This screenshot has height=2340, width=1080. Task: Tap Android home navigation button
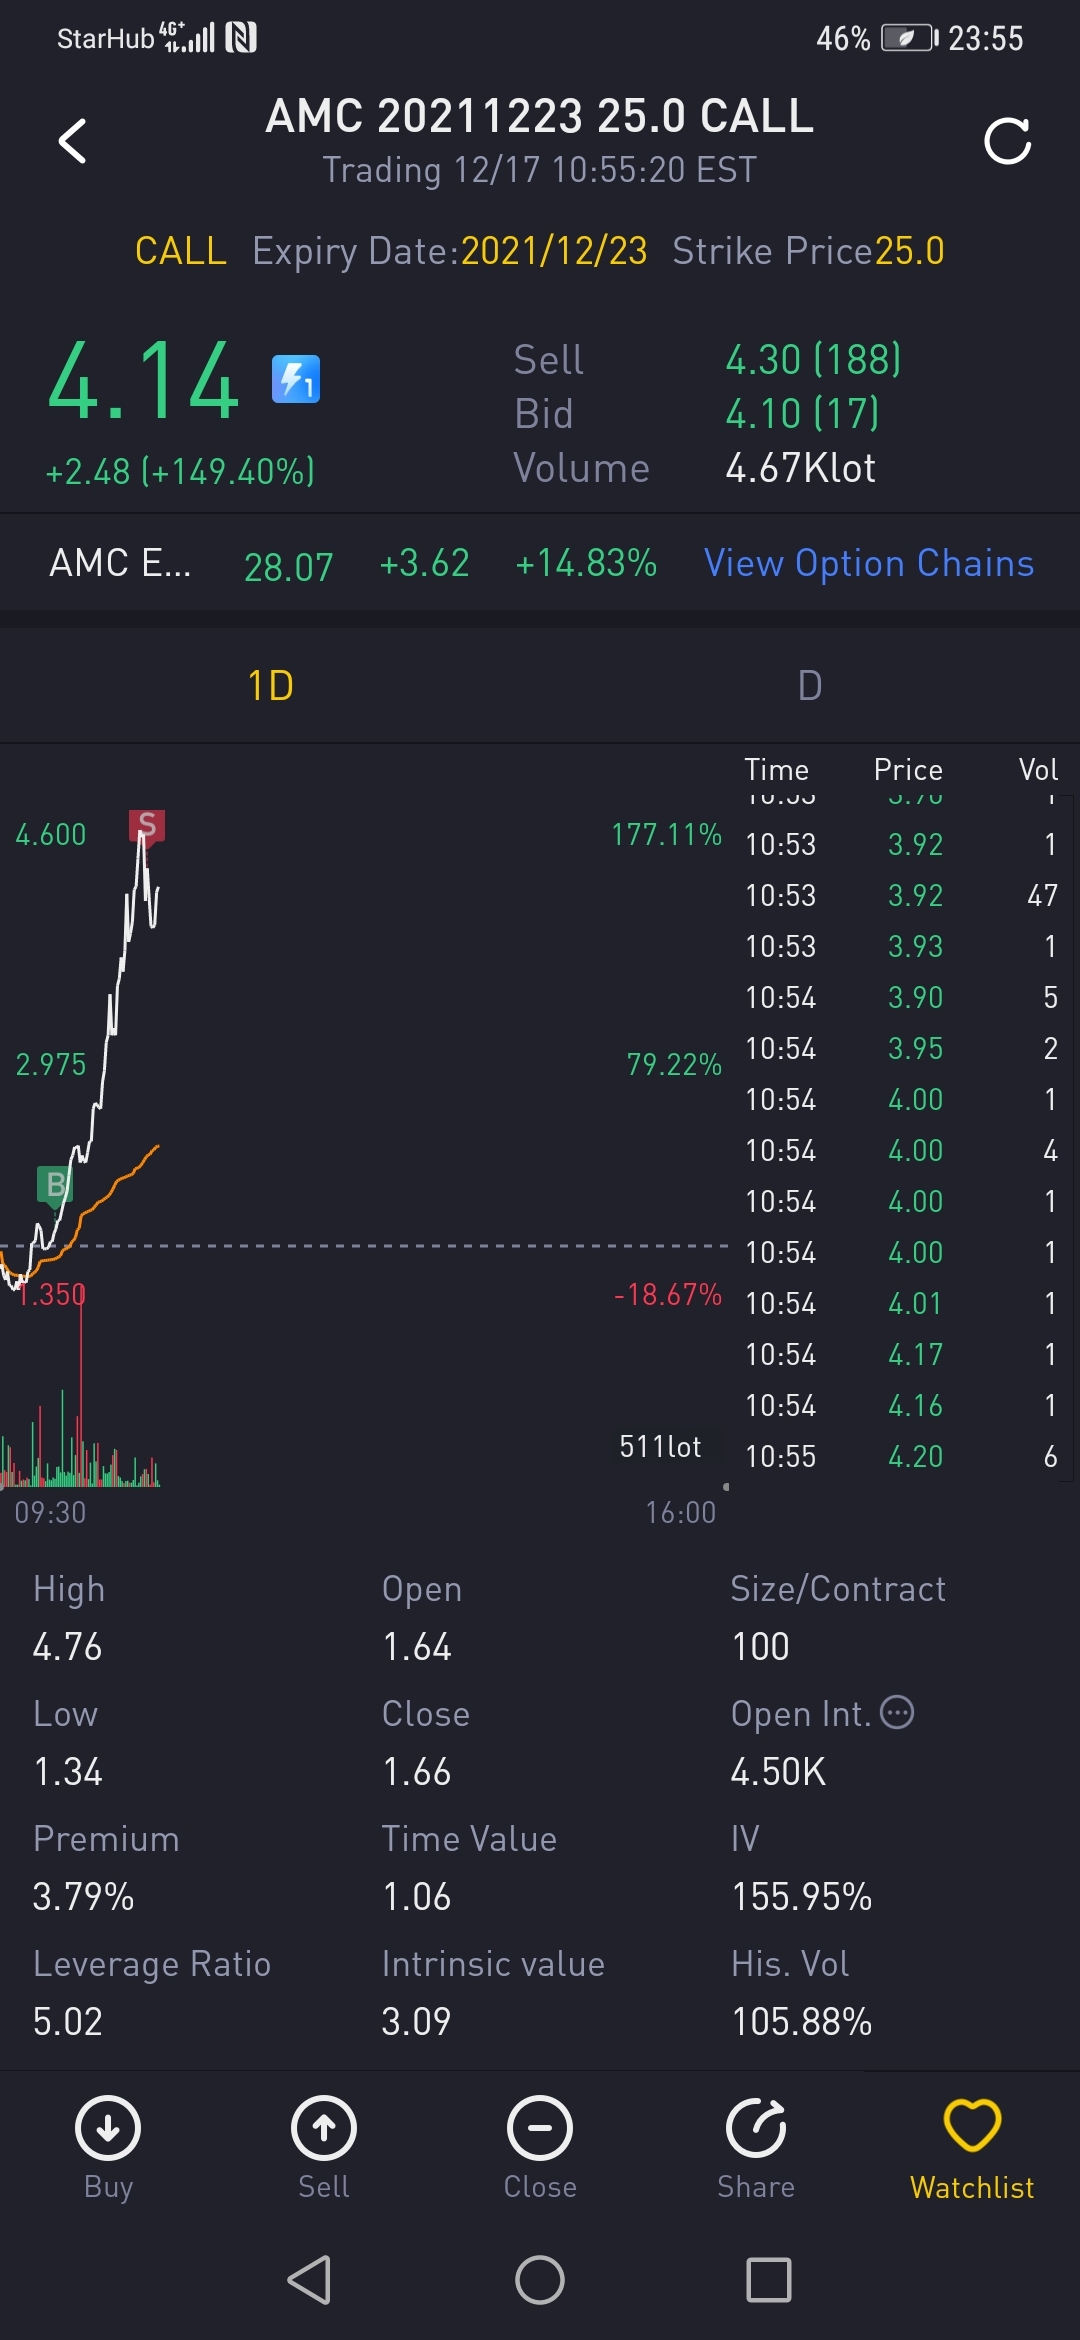click(x=540, y=2280)
